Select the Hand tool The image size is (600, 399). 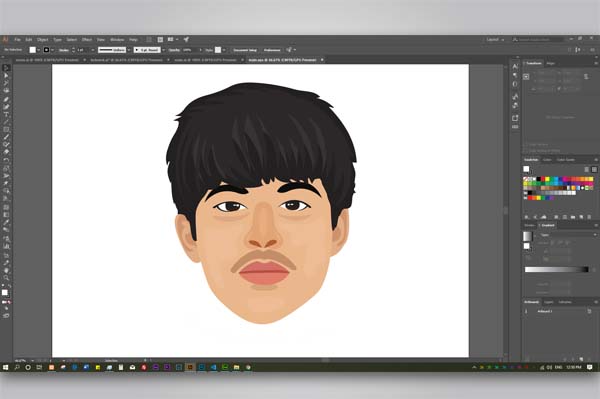(x=6, y=270)
